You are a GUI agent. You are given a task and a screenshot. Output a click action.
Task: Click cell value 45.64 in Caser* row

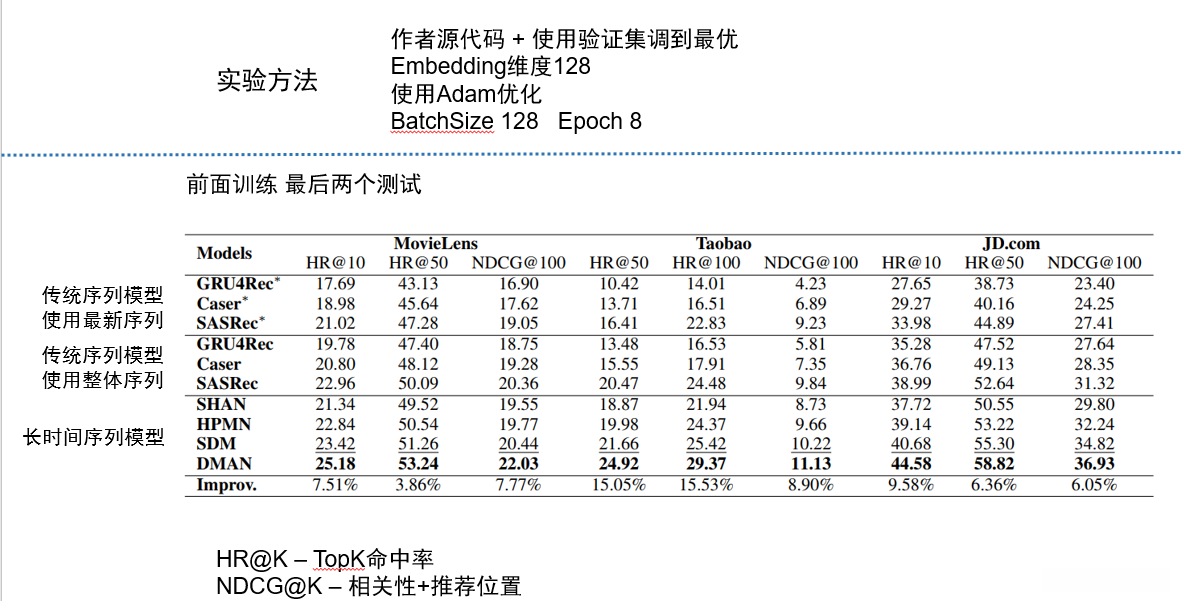click(x=418, y=303)
